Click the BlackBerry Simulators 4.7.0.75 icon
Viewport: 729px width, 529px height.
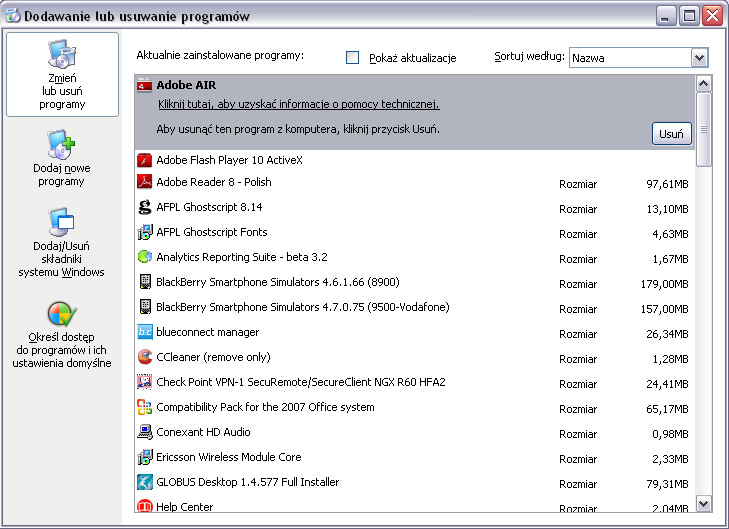(x=145, y=307)
